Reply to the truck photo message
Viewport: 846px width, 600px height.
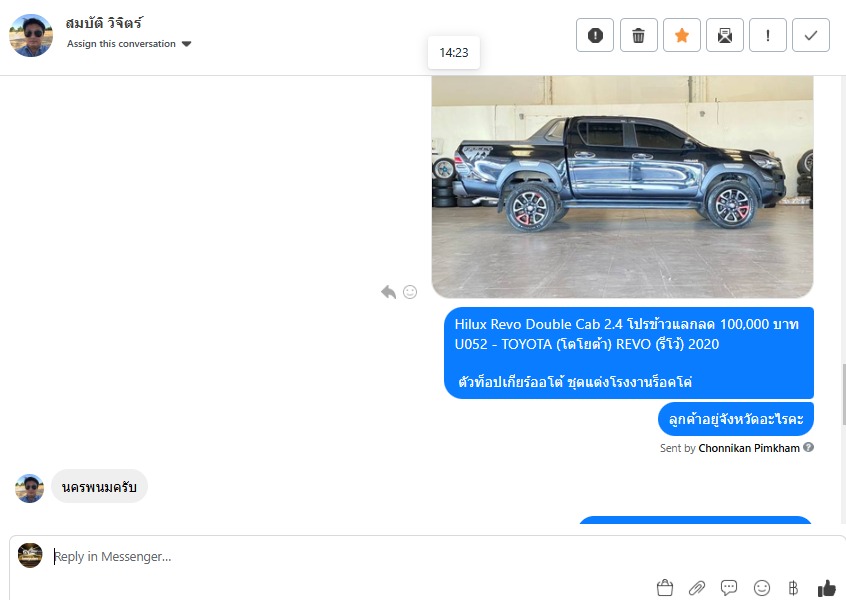[388, 292]
